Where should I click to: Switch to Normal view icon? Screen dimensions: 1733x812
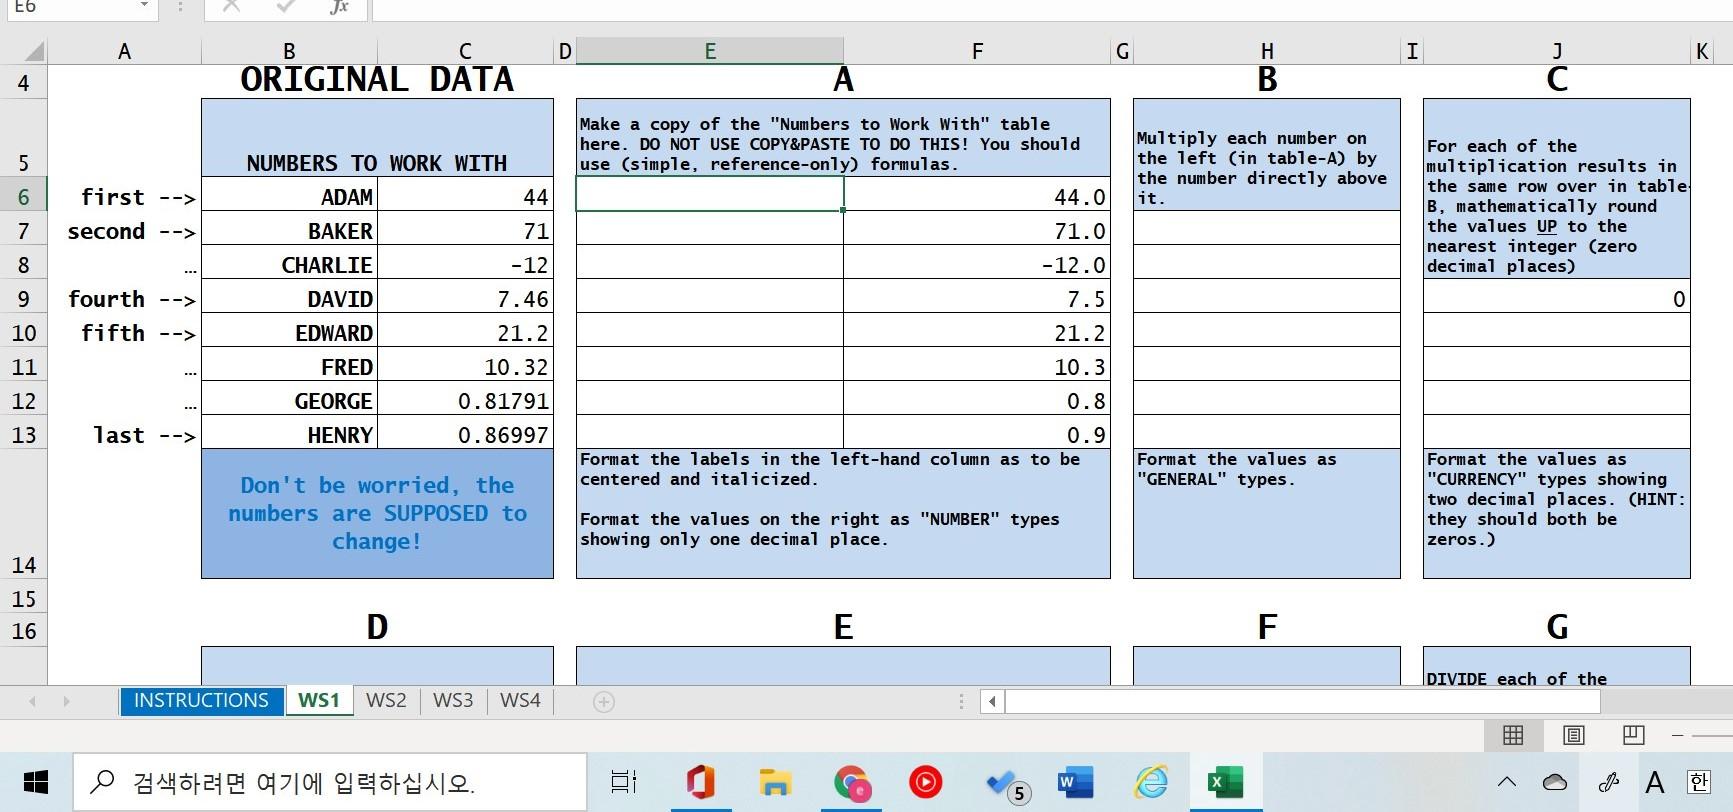1513,736
